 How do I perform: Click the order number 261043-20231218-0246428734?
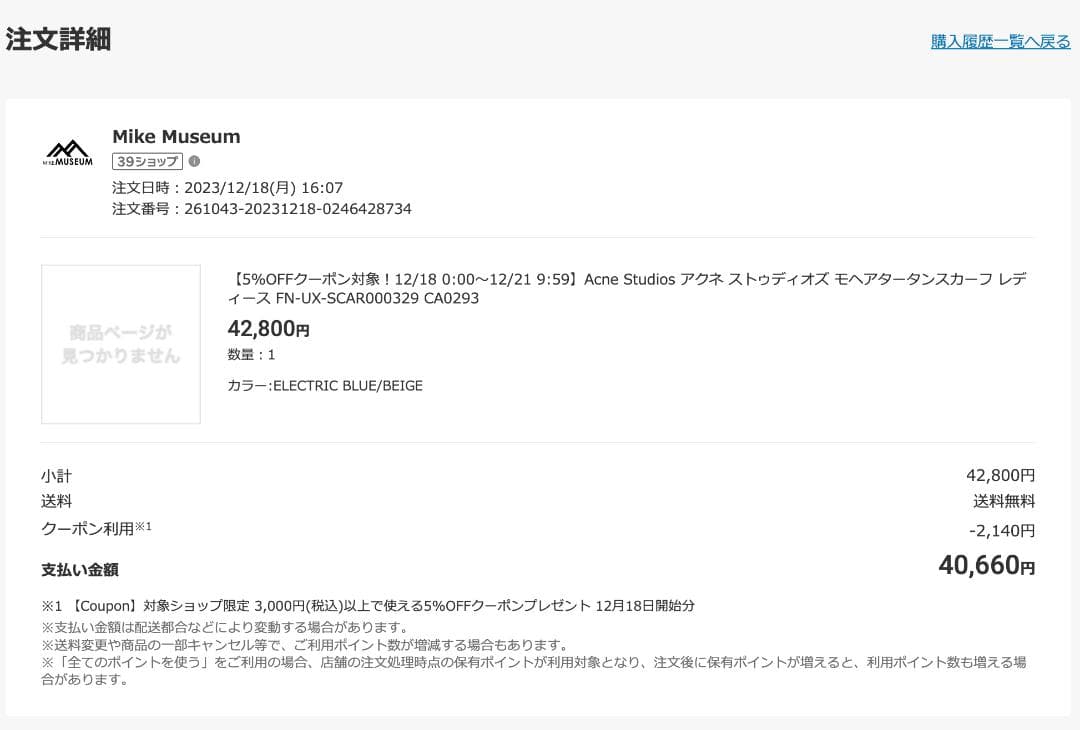click(x=297, y=209)
